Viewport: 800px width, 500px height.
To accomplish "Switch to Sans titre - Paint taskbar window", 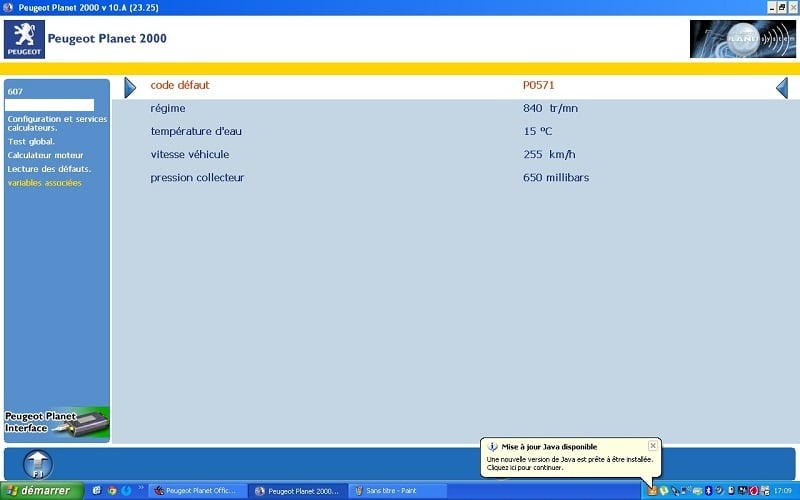I will point(398,491).
